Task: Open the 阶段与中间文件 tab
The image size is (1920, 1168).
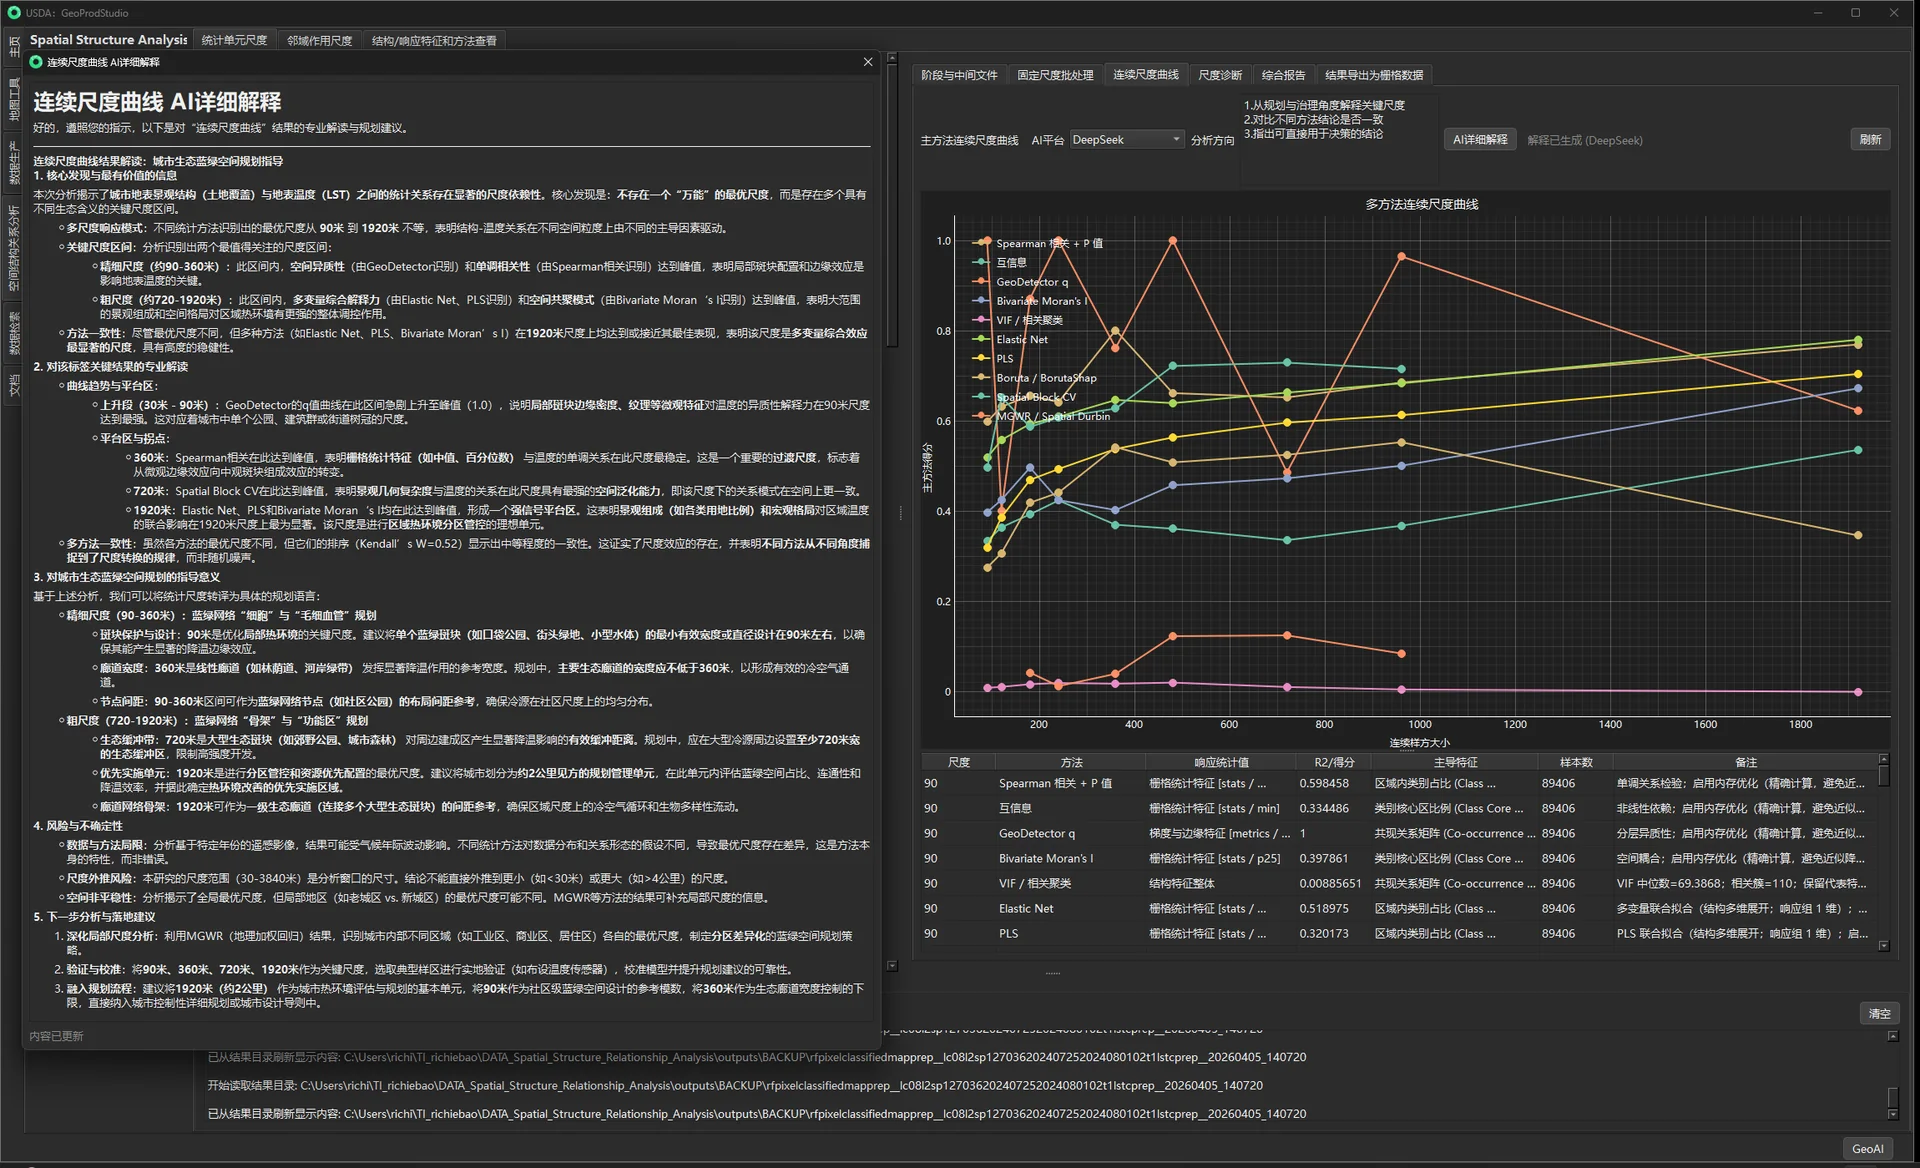Action: pyautogui.click(x=959, y=75)
